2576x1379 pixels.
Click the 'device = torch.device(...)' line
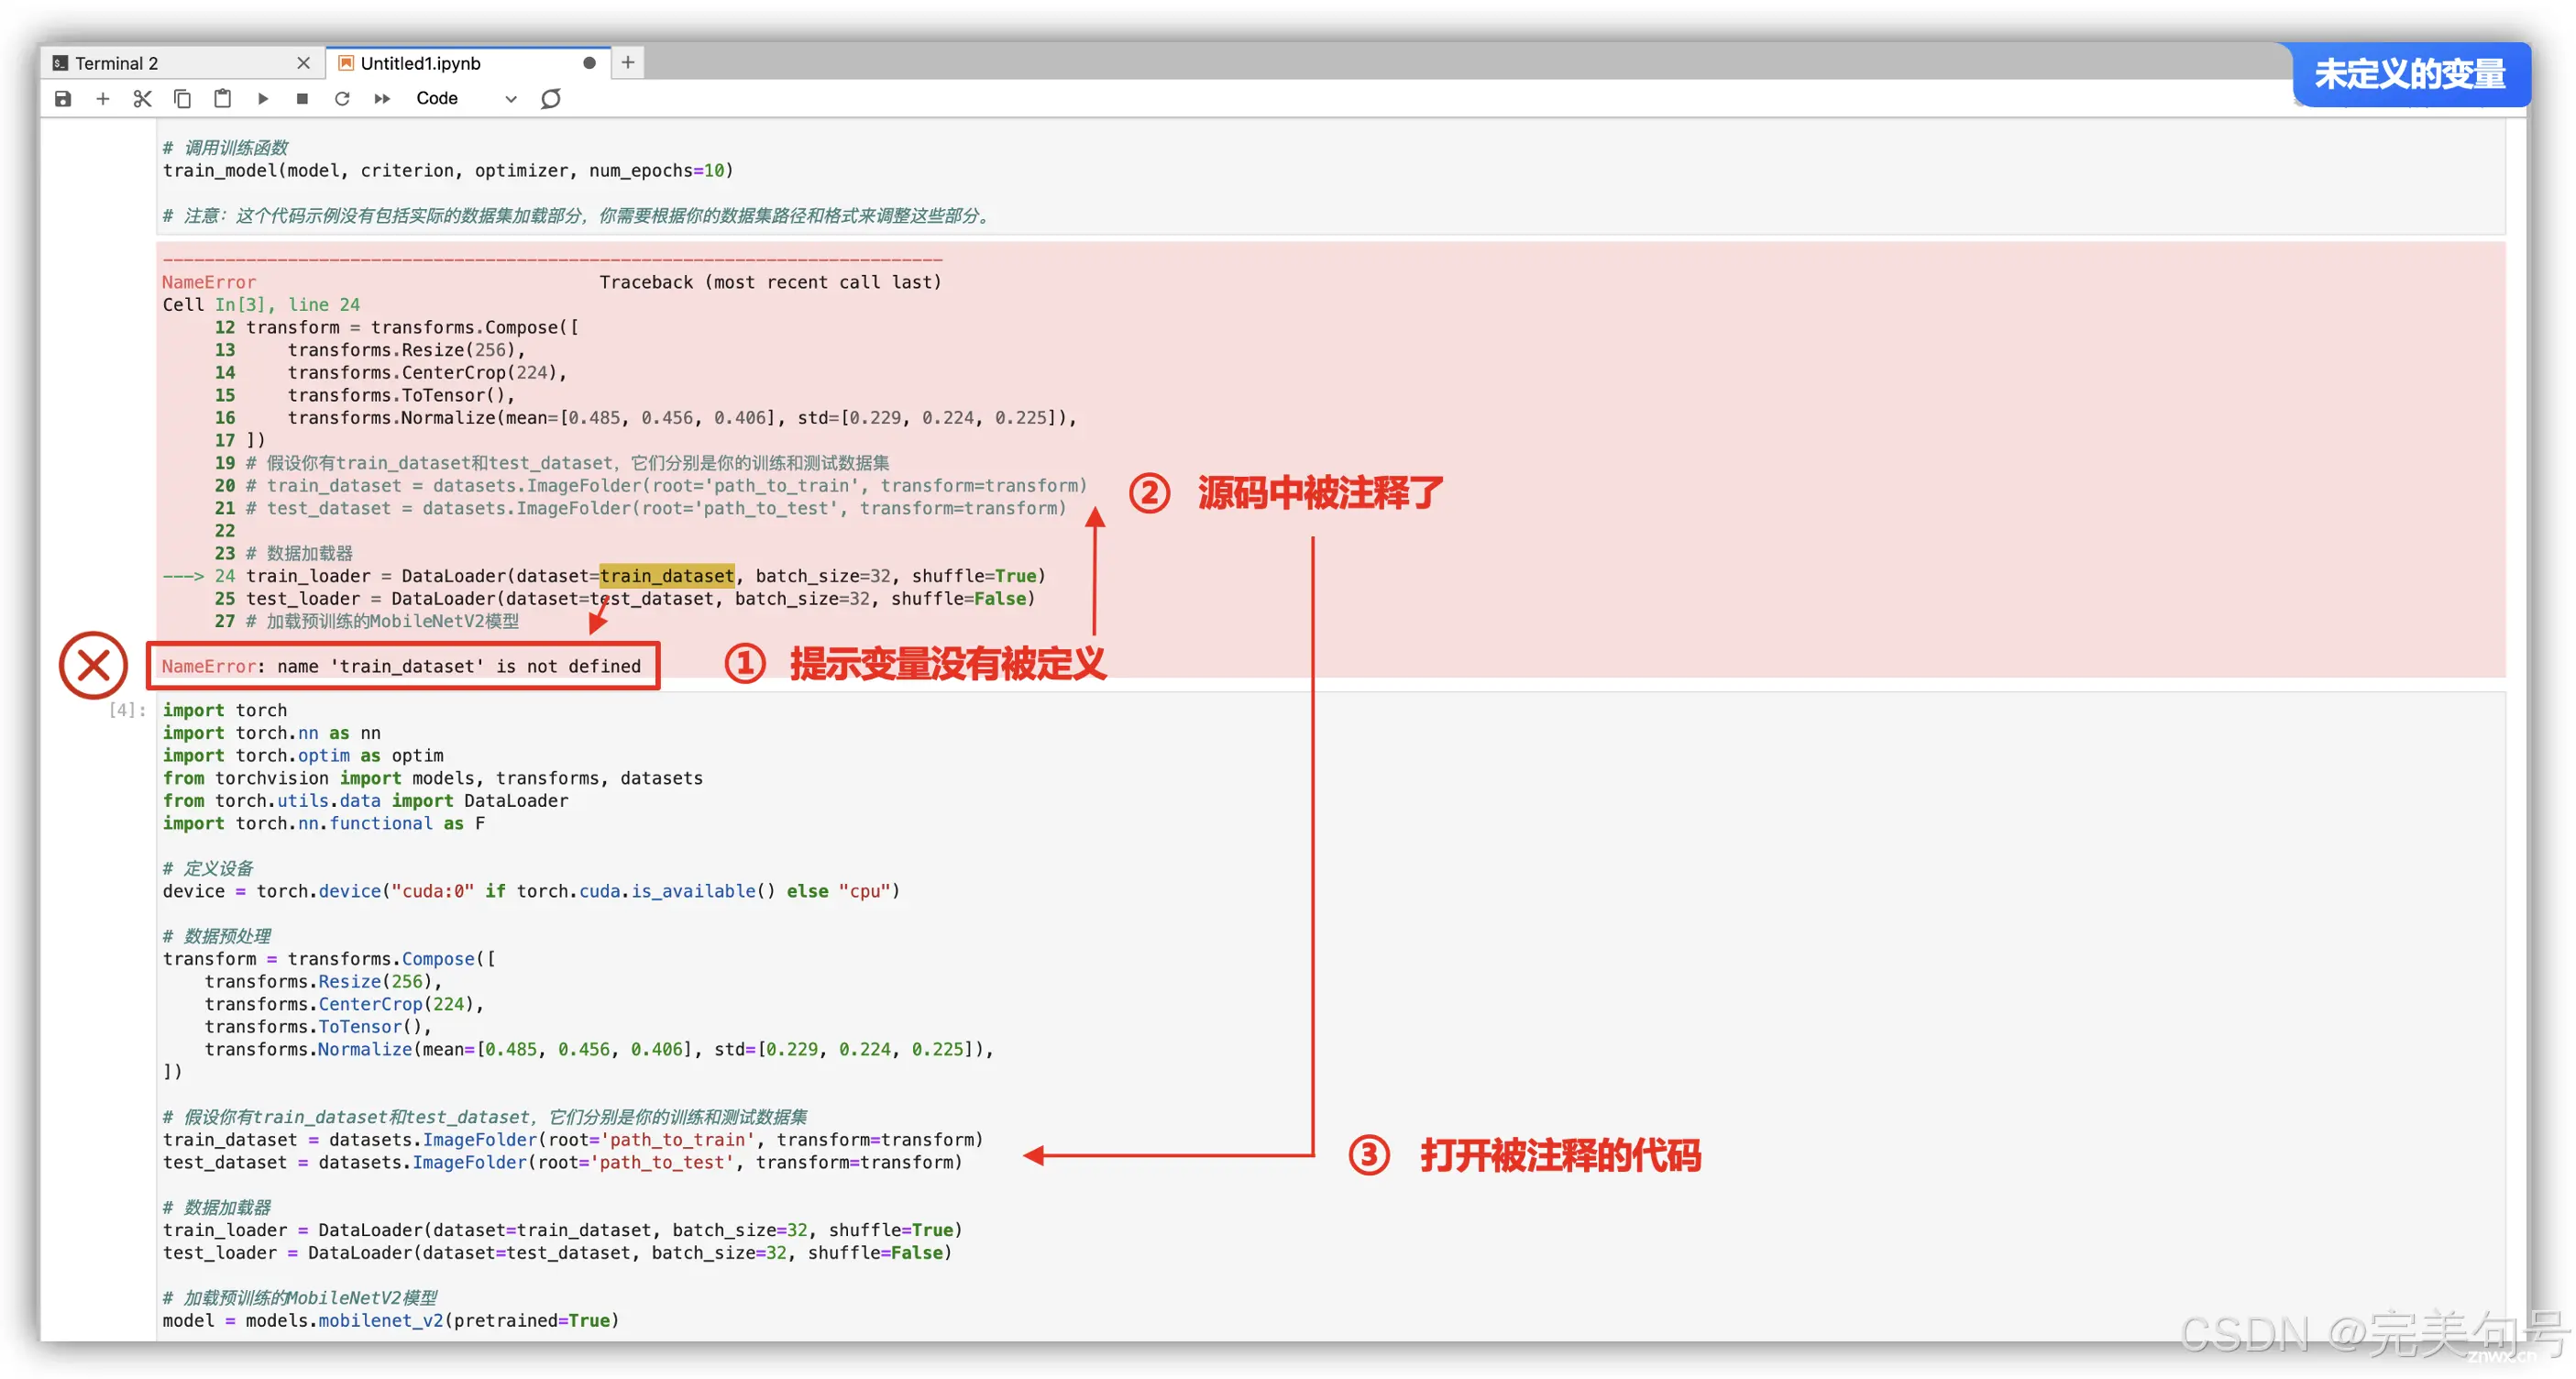coord(531,892)
